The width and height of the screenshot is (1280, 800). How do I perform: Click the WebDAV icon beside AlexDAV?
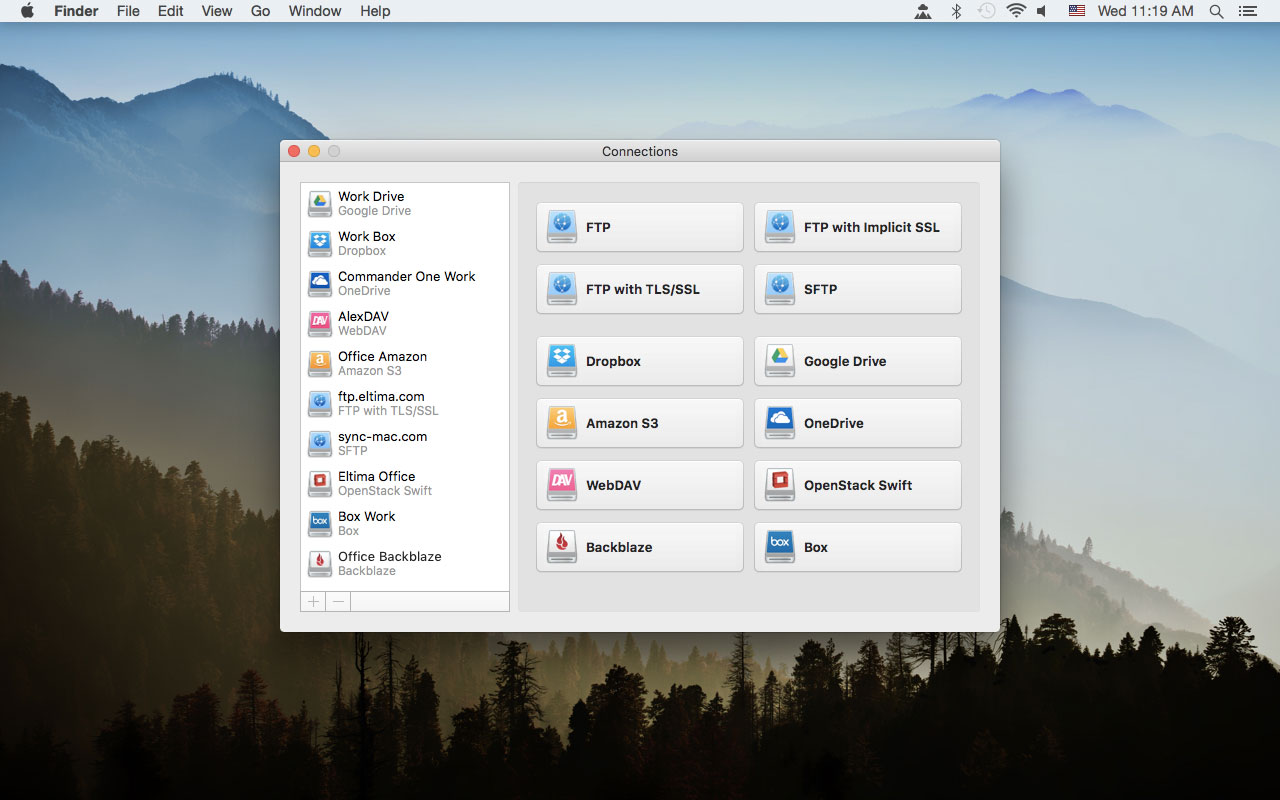click(x=320, y=323)
